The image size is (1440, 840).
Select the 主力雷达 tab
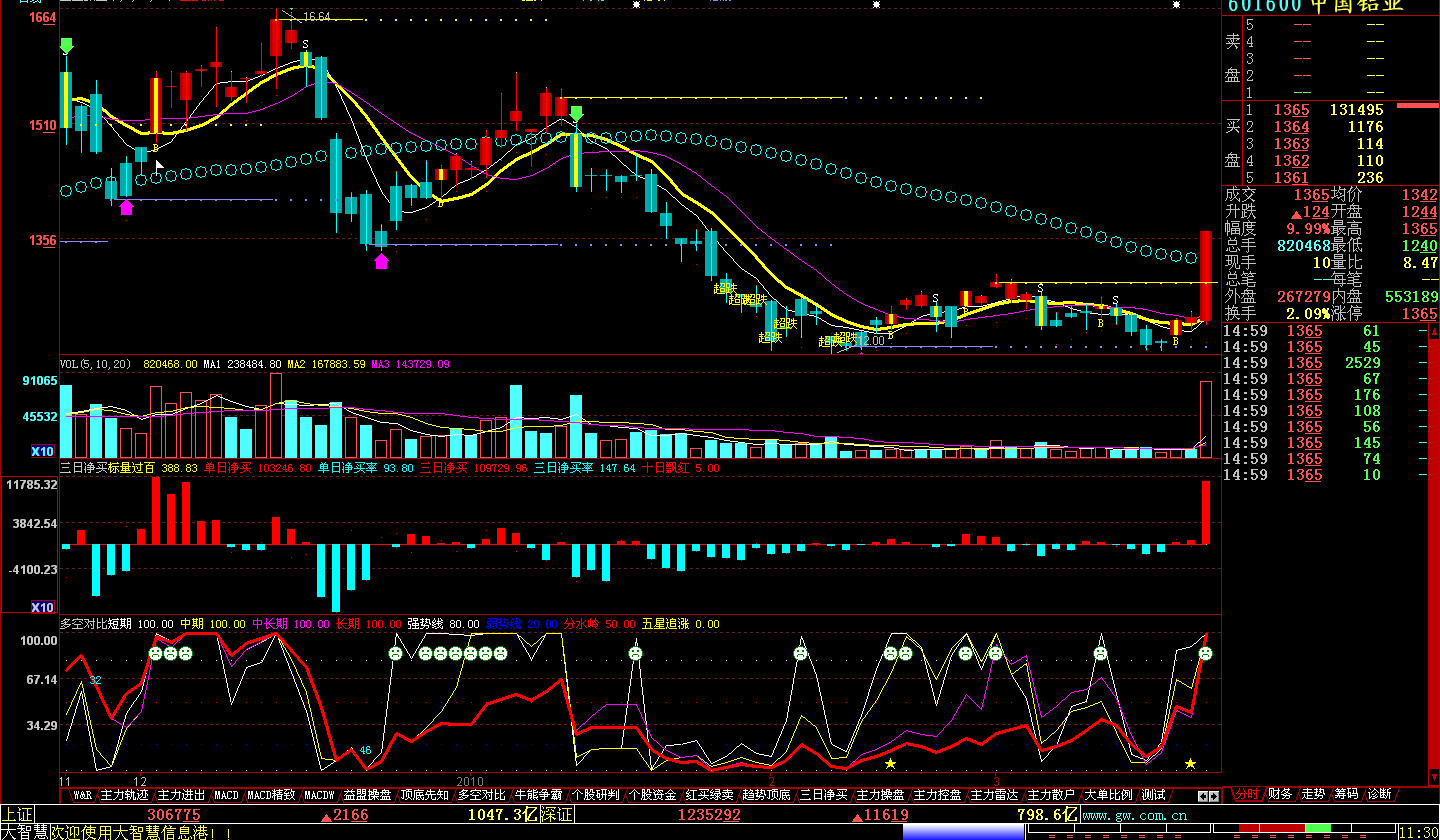pyautogui.click(x=995, y=795)
